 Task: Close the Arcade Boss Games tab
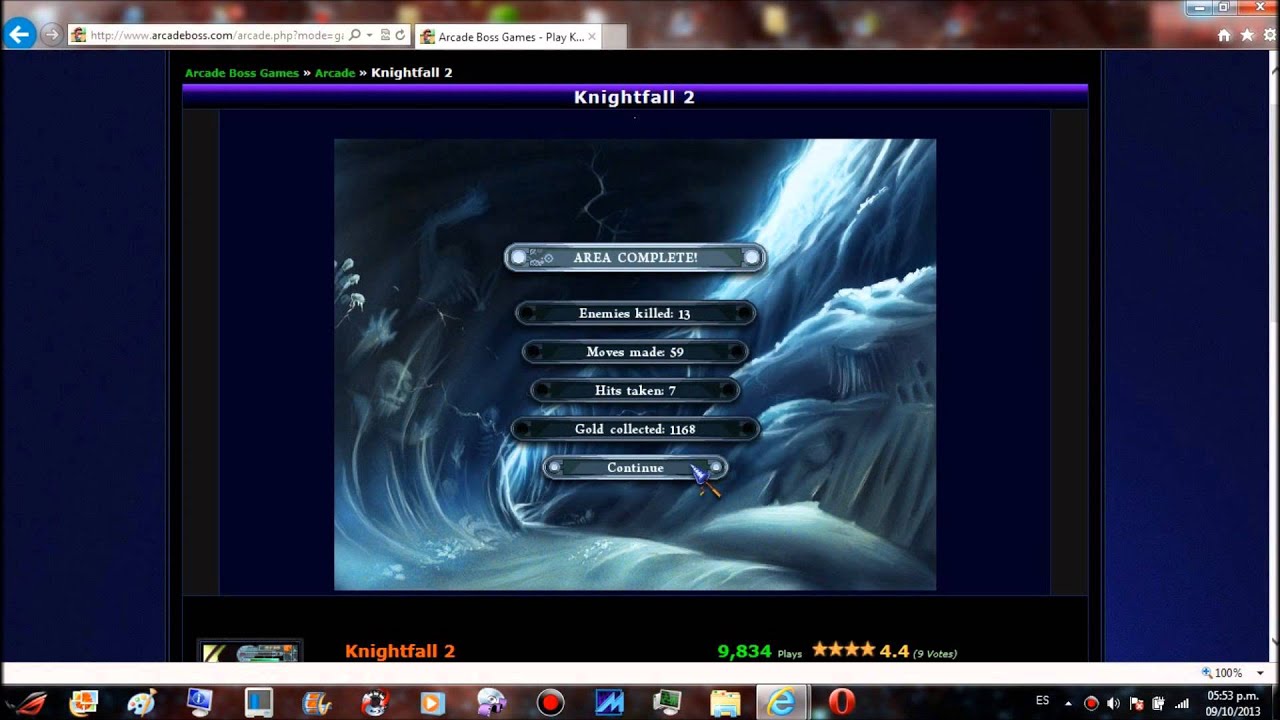pyautogui.click(x=592, y=37)
